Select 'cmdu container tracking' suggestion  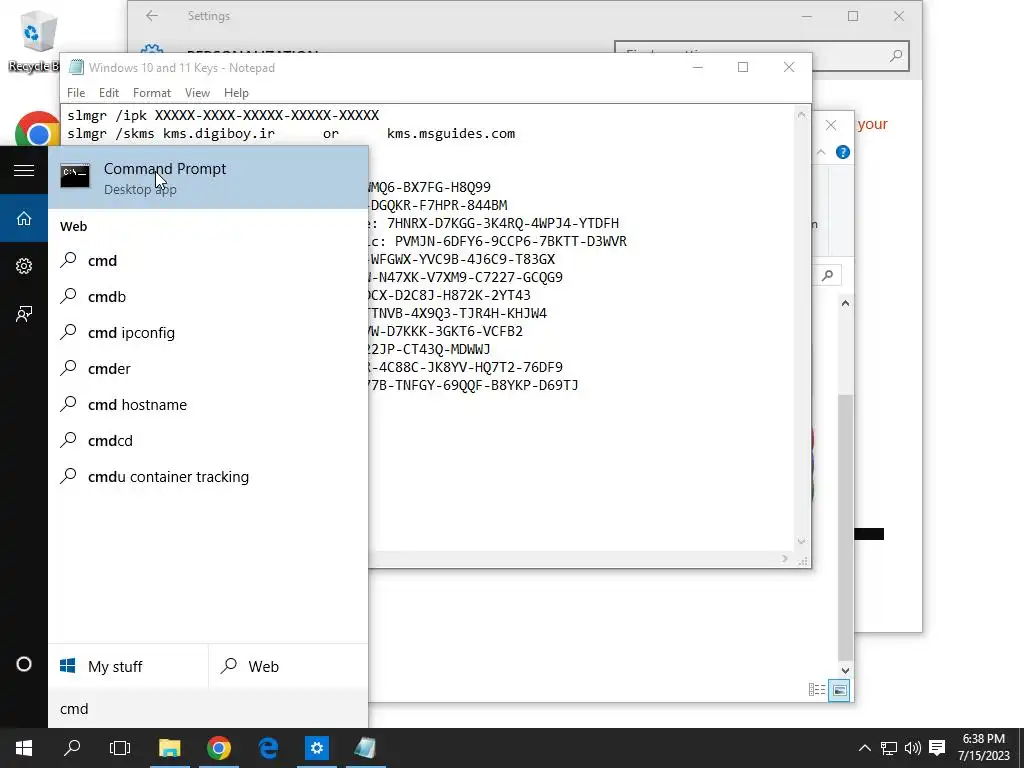click(208, 476)
